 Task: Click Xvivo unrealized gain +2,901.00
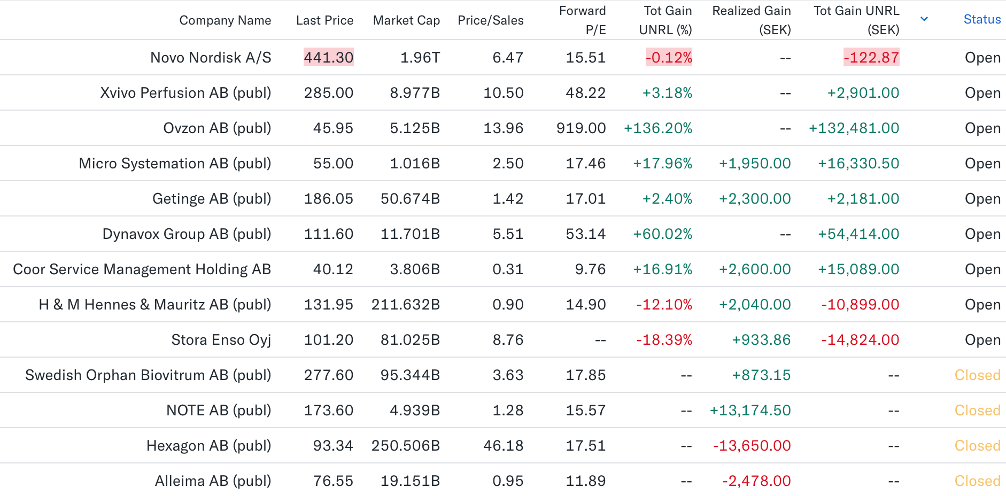point(863,92)
